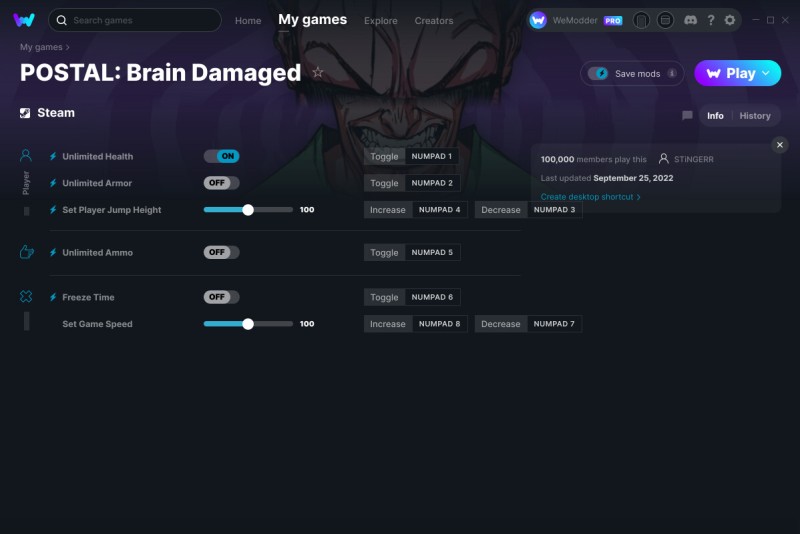Click Decrease NUMPAD 7 for game speed
Screen dimensions: 800x534
pos(528,324)
